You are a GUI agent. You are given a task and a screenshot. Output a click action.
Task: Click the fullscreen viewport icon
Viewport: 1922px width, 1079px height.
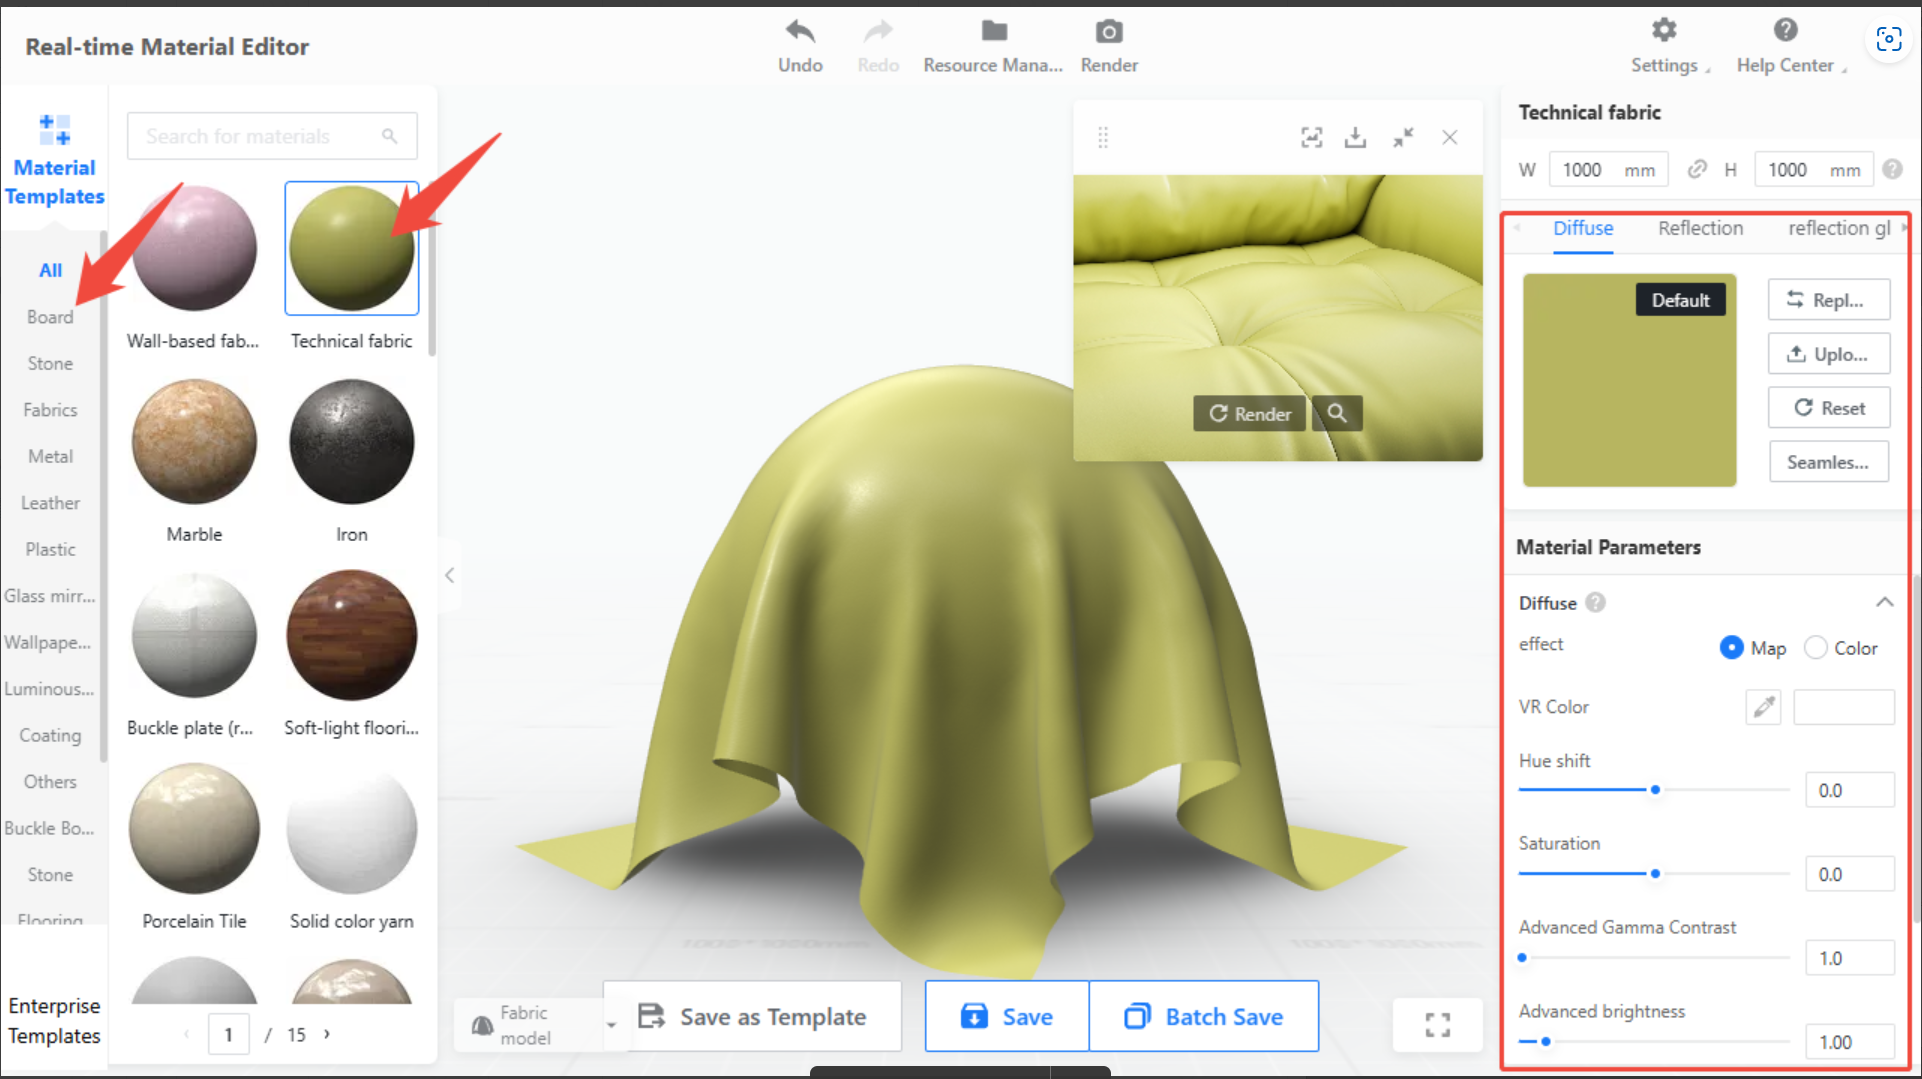click(x=1438, y=1024)
